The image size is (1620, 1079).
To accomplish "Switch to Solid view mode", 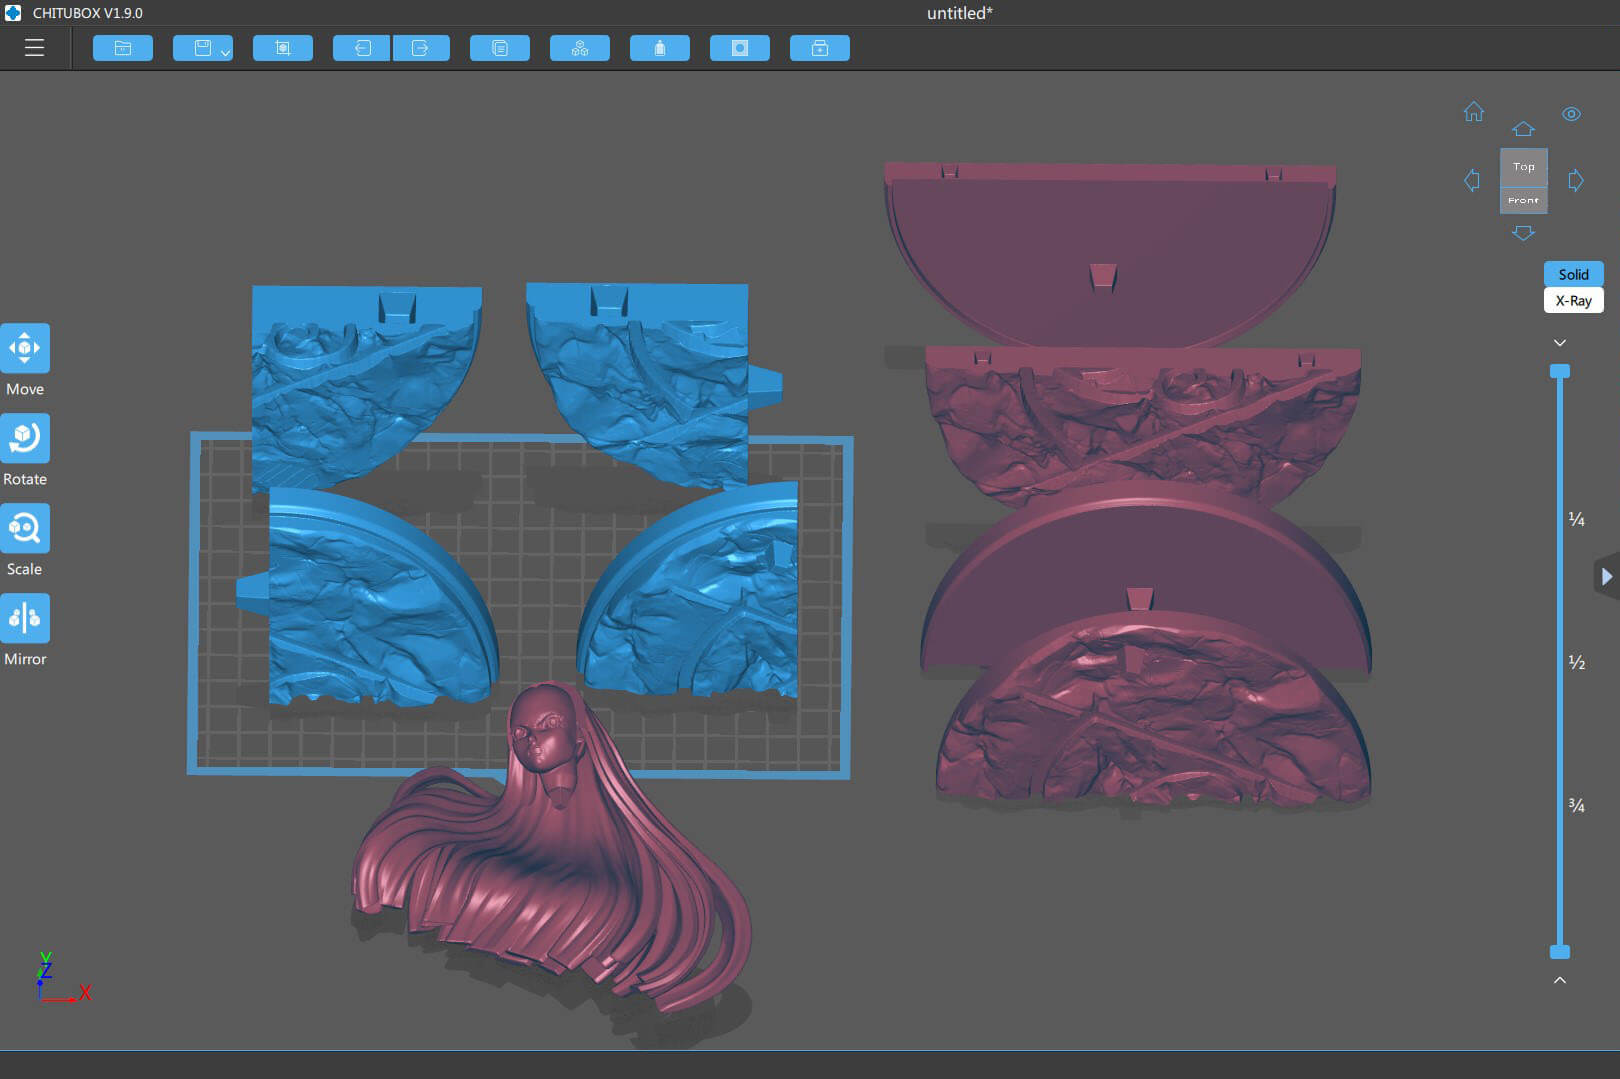I will pyautogui.click(x=1573, y=274).
